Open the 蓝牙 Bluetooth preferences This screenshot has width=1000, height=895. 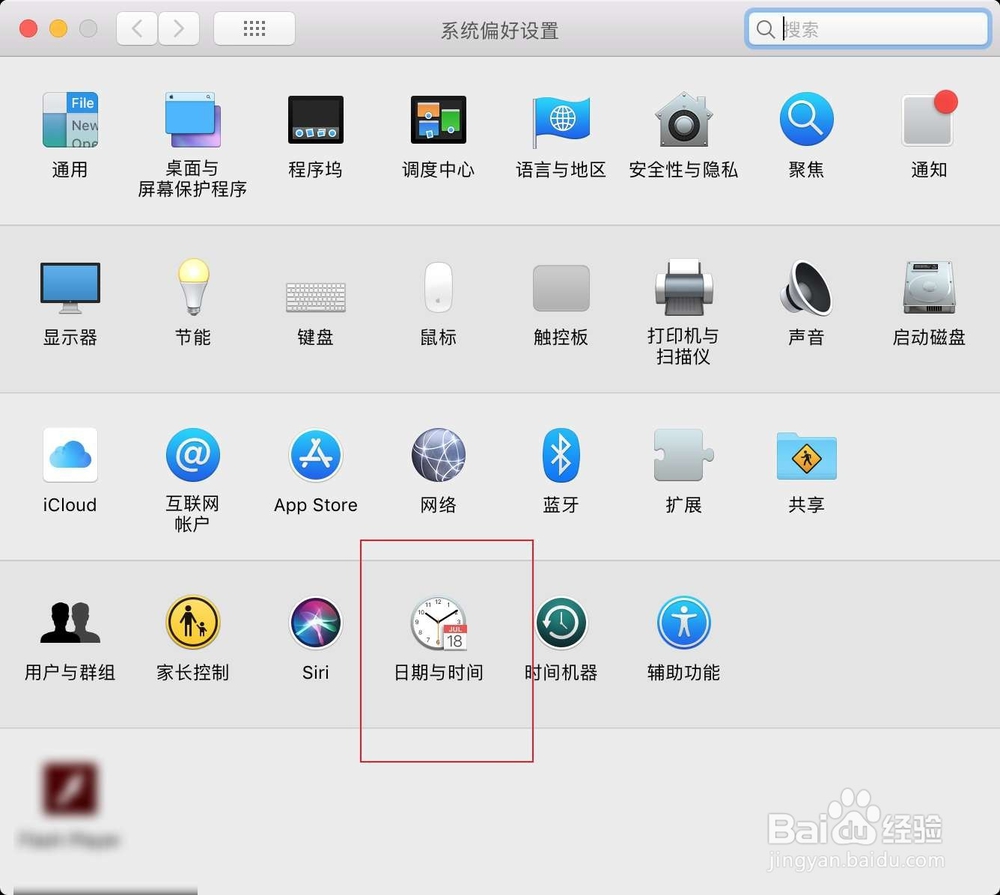[560, 455]
